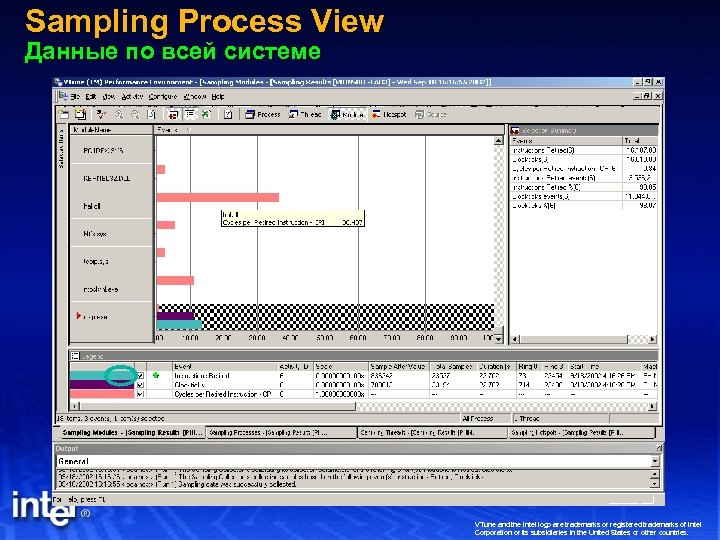Image resolution: width=720 pixels, height=540 pixels.
Task: Click the second toolbar icon with the star badge
Action: [x=80, y=114]
